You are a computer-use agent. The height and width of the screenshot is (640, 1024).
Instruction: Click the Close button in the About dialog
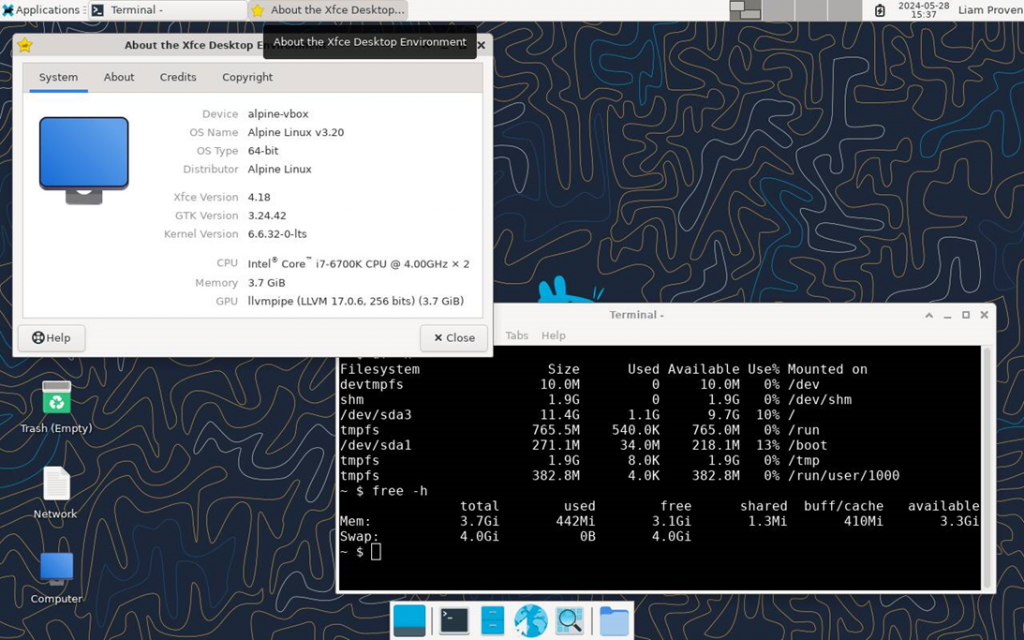coord(453,338)
